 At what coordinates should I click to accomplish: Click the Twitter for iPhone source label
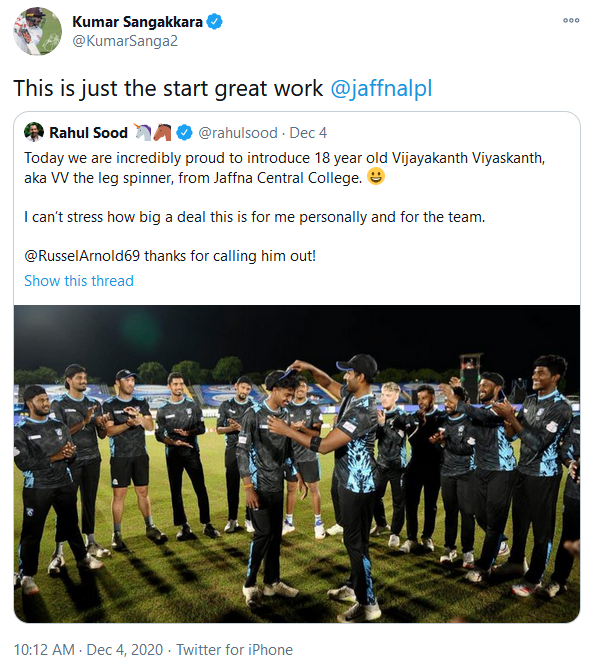235,649
